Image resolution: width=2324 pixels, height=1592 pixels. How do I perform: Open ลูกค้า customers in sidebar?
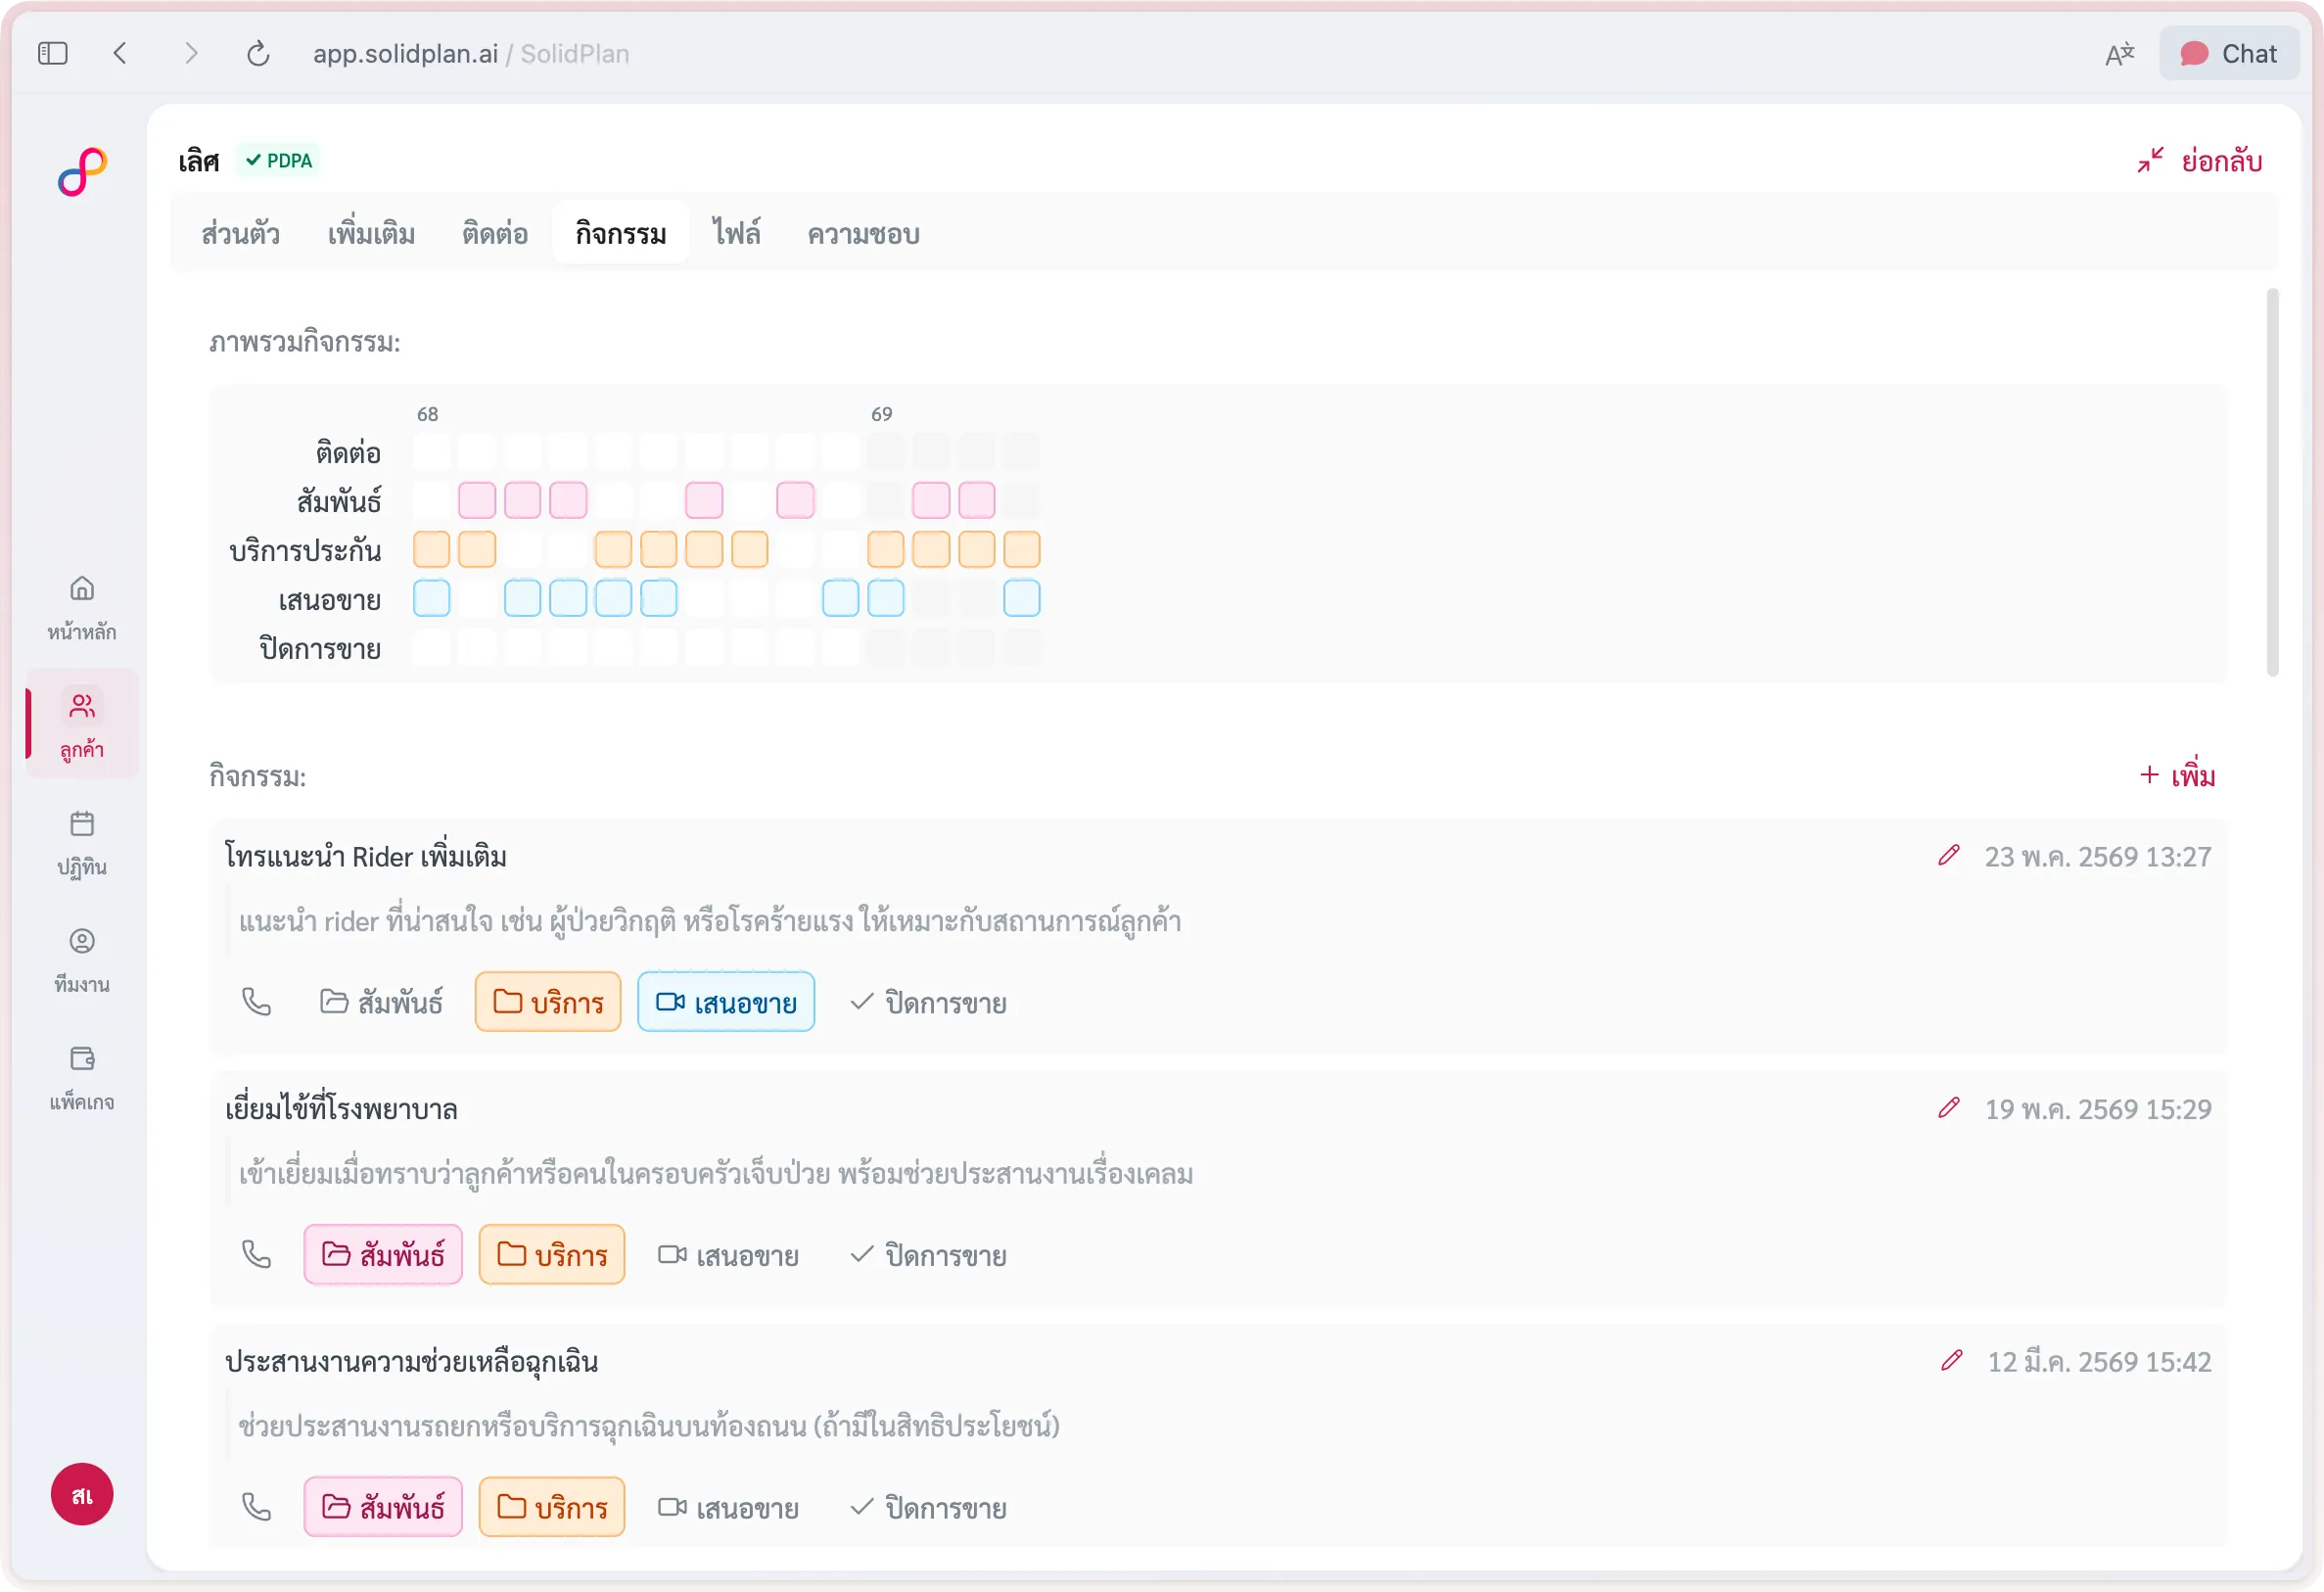82,724
